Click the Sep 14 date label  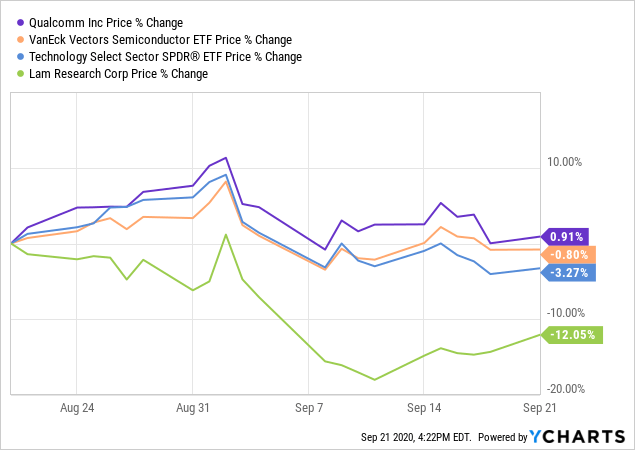(424, 408)
